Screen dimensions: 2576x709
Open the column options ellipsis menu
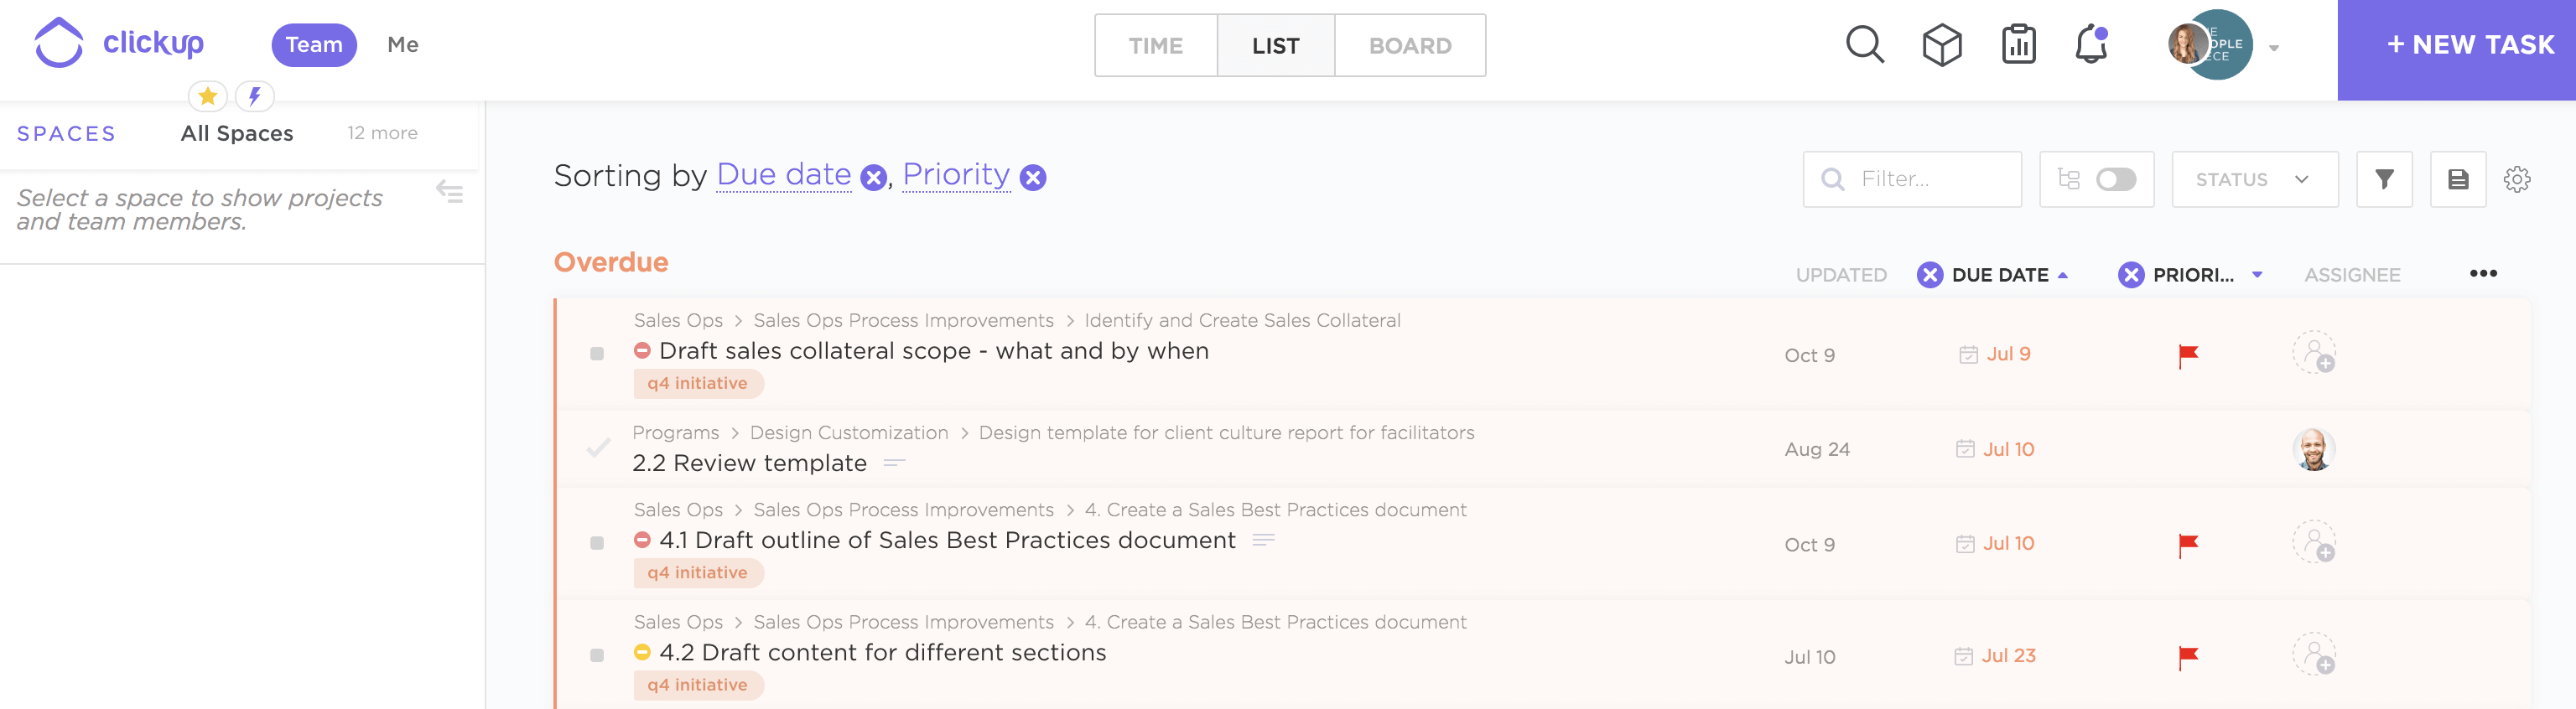pyautogui.click(x=2482, y=273)
